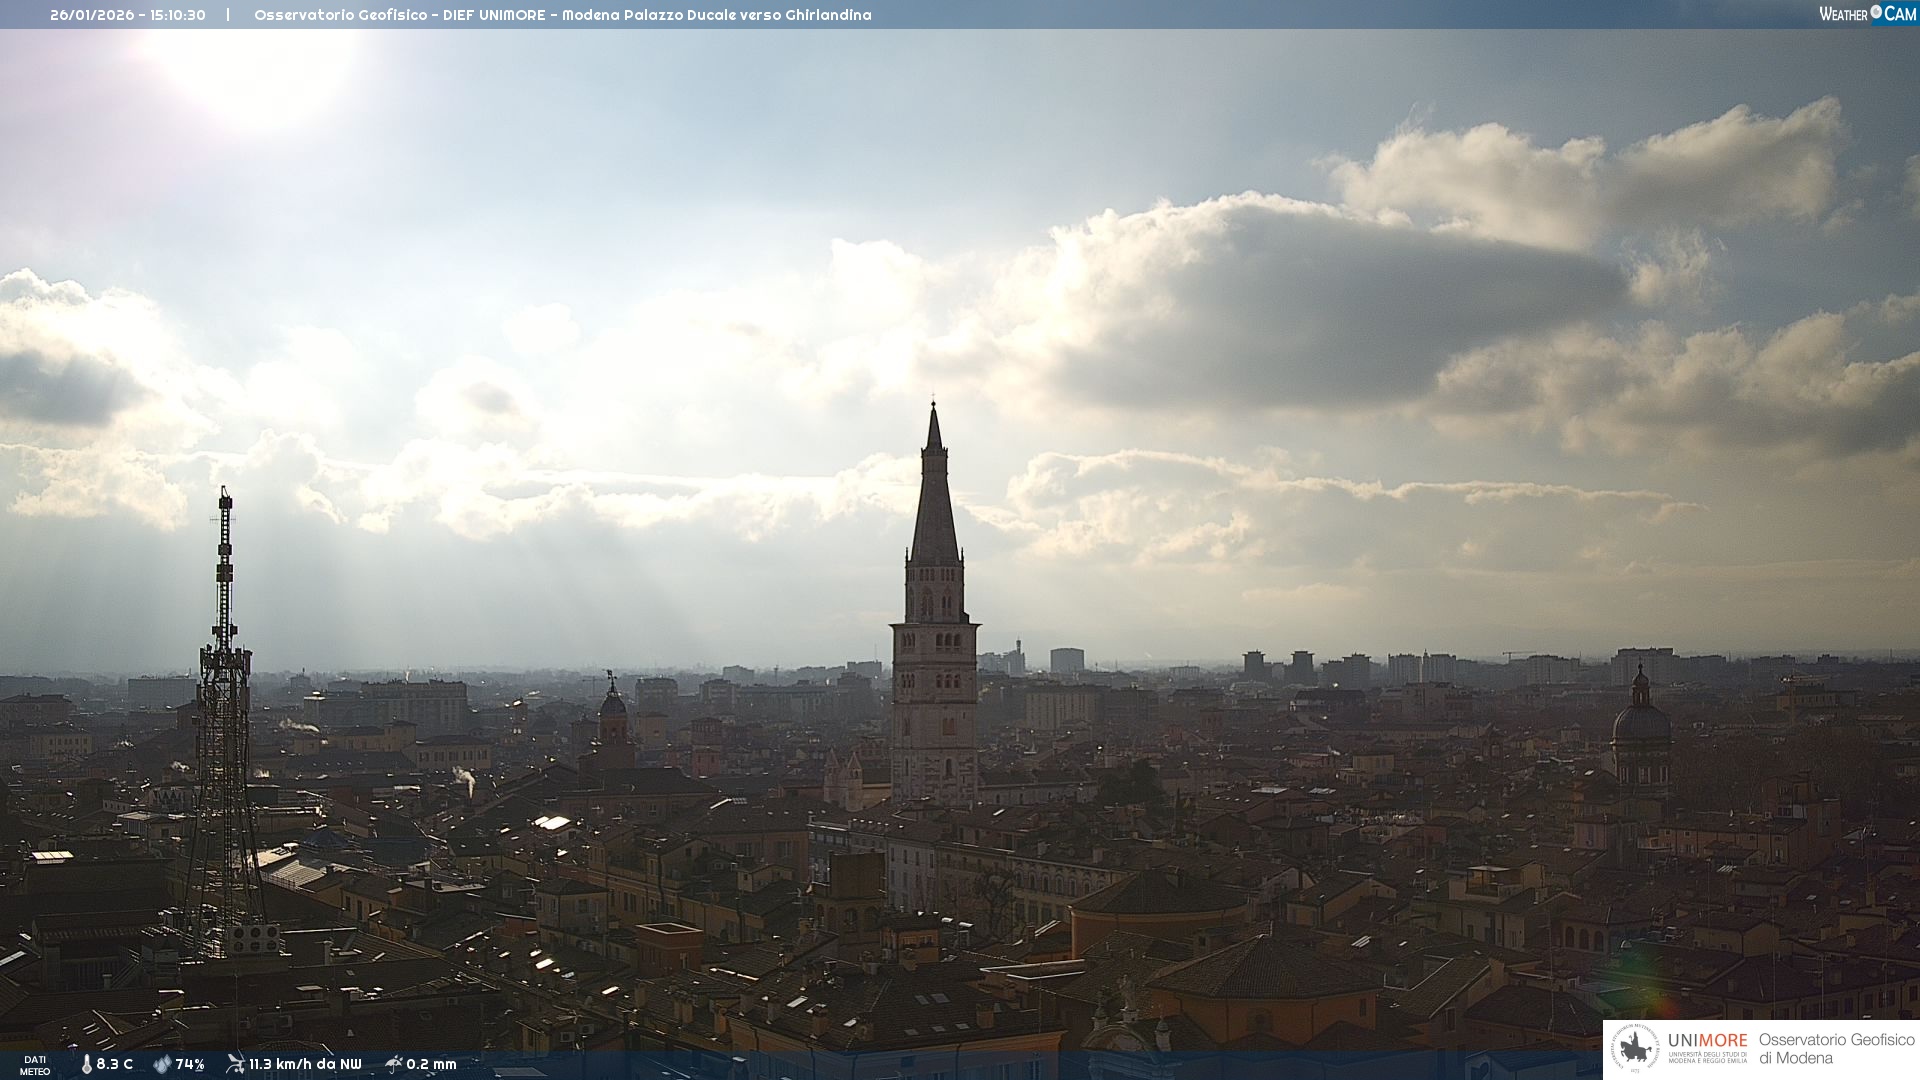Click the 8.3 C temperature reading
This screenshot has width=1920, height=1080.
[x=114, y=1065]
